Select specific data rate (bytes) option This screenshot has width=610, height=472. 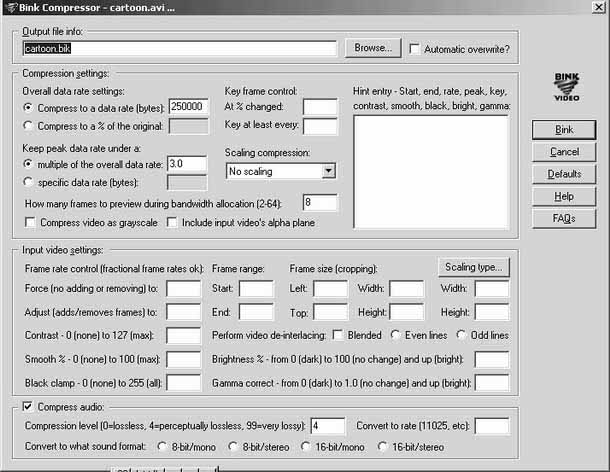click(x=28, y=182)
